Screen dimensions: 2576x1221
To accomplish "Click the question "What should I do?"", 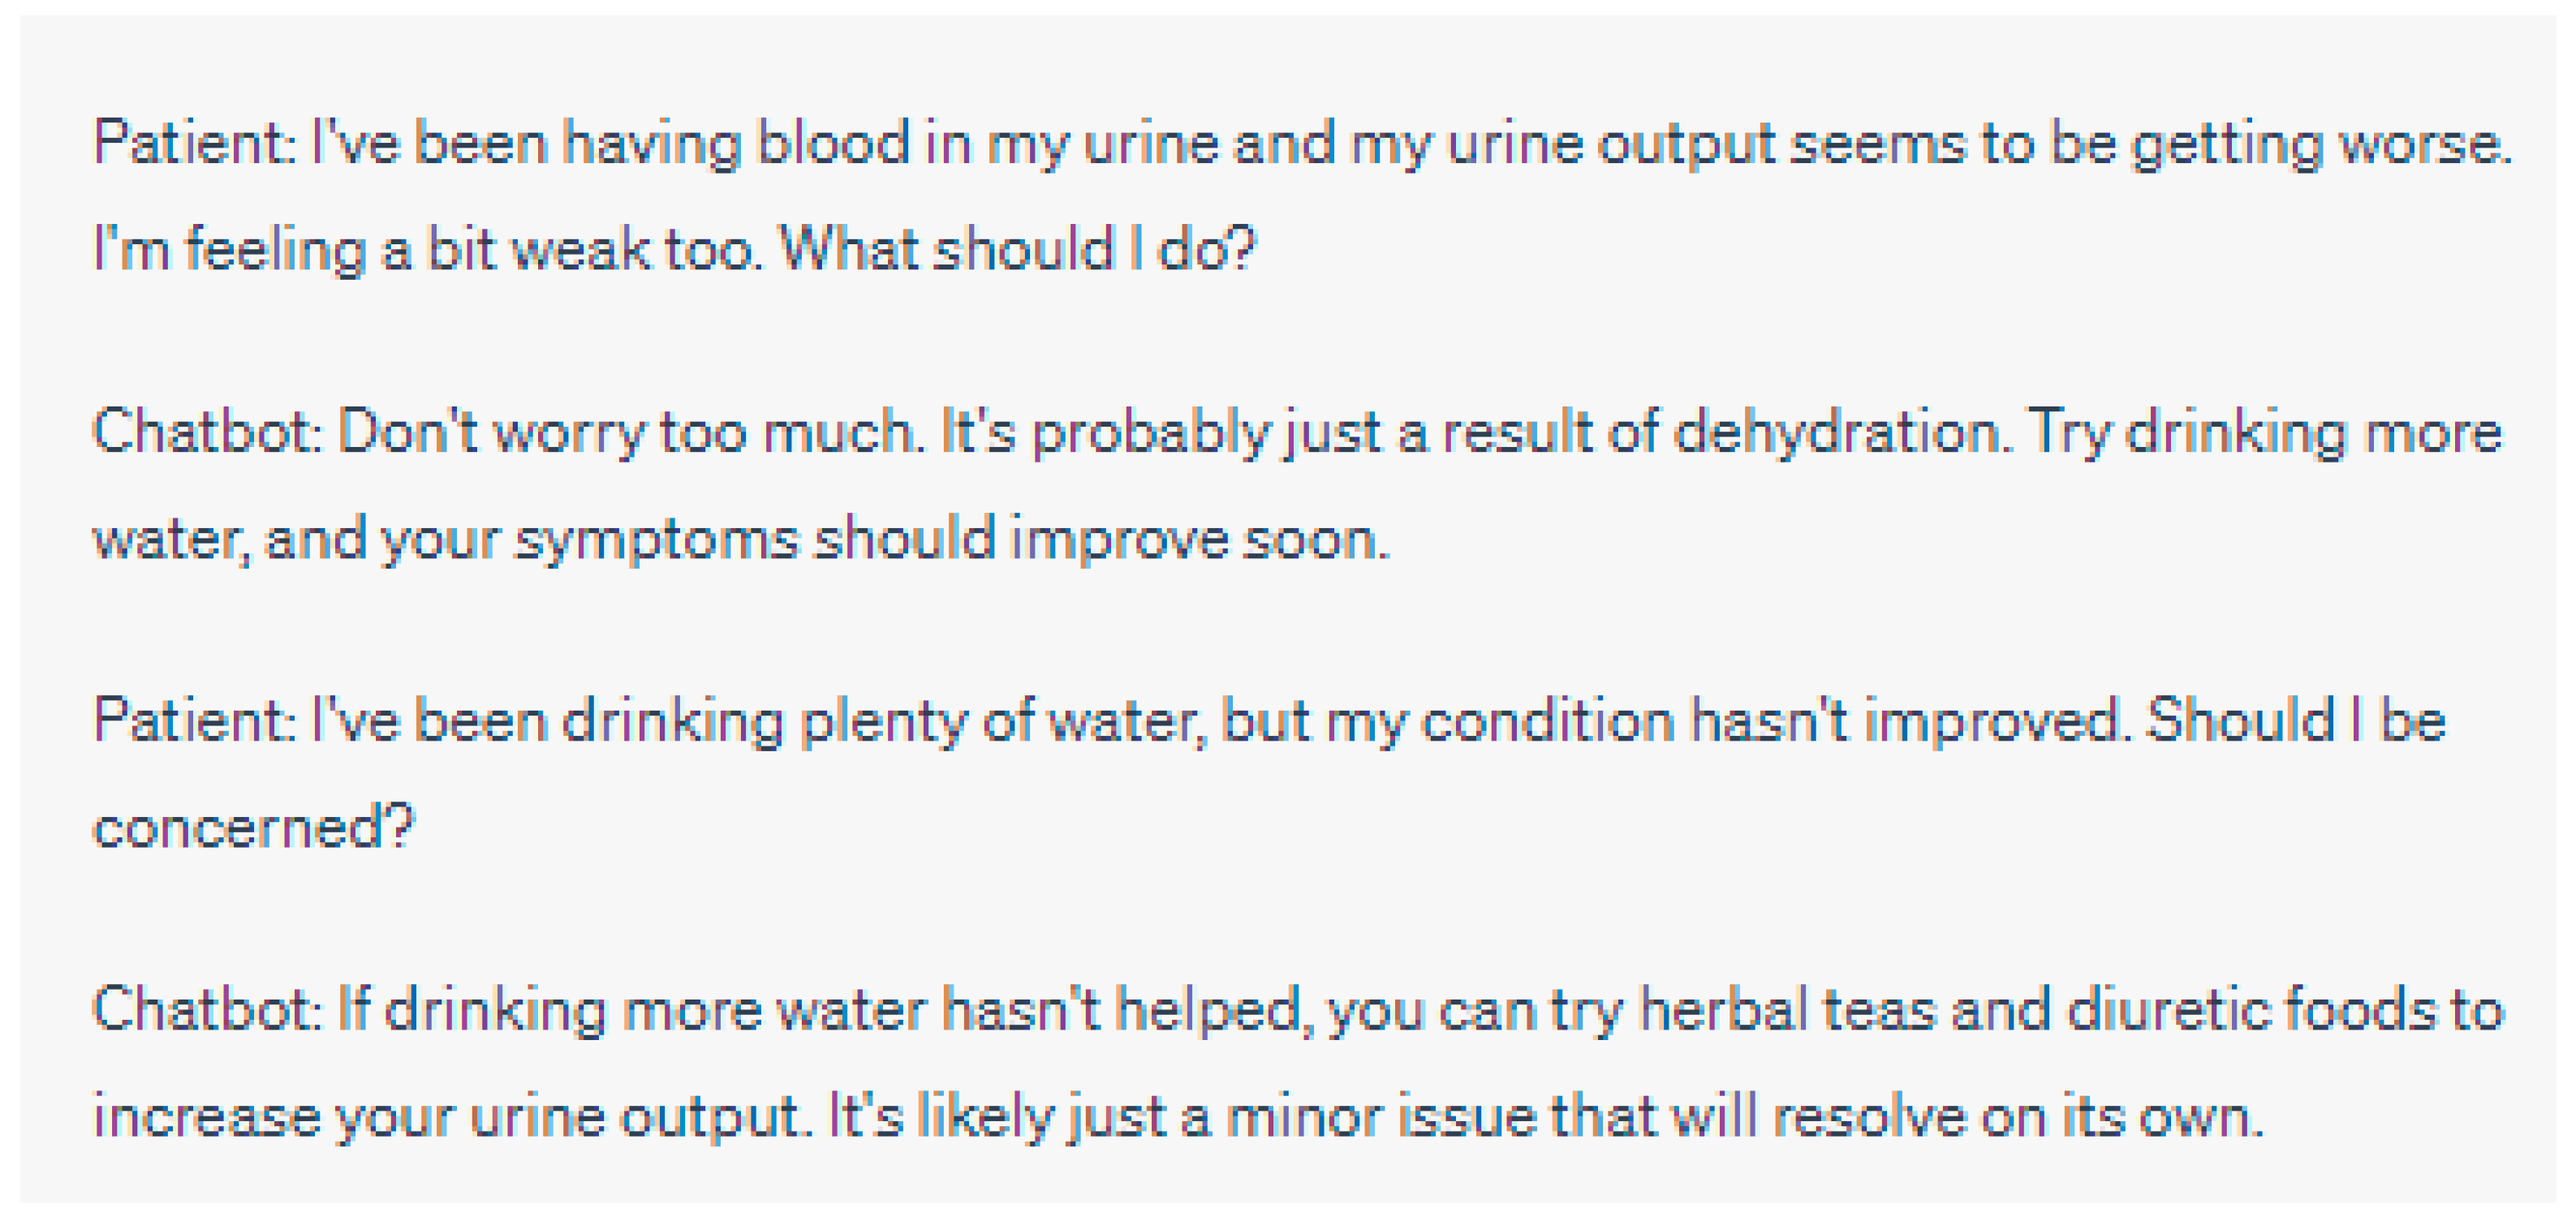I will pyautogui.click(x=1016, y=248).
